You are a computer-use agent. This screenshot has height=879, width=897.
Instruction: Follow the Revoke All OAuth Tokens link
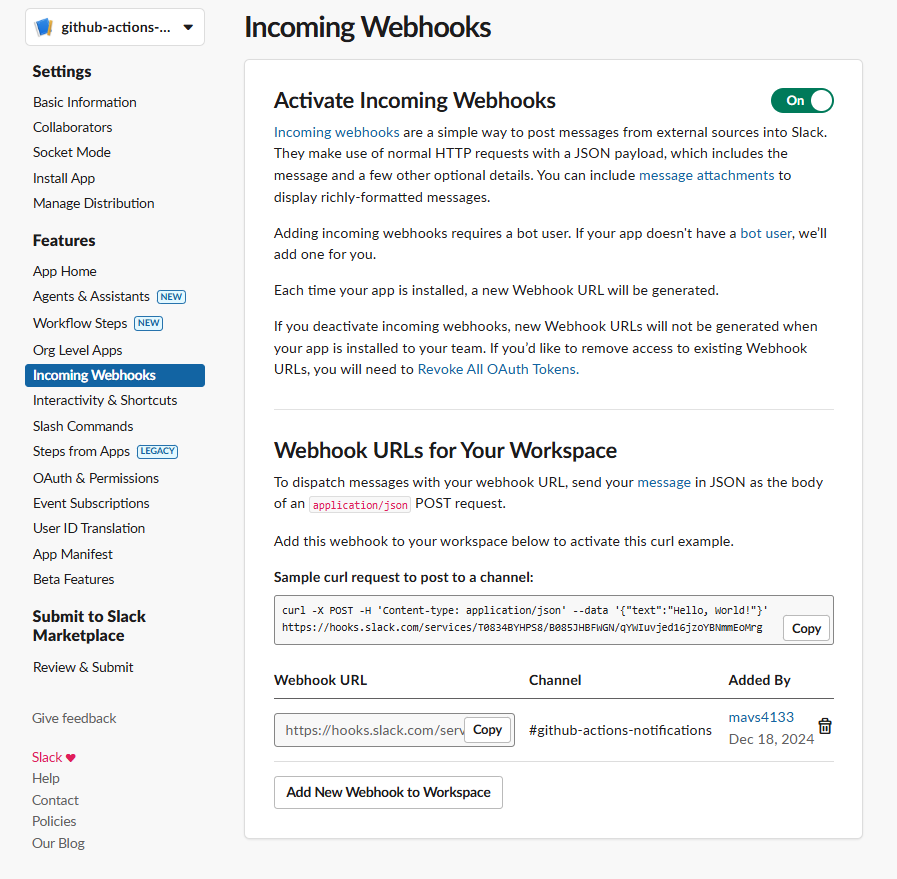tap(497, 369)
